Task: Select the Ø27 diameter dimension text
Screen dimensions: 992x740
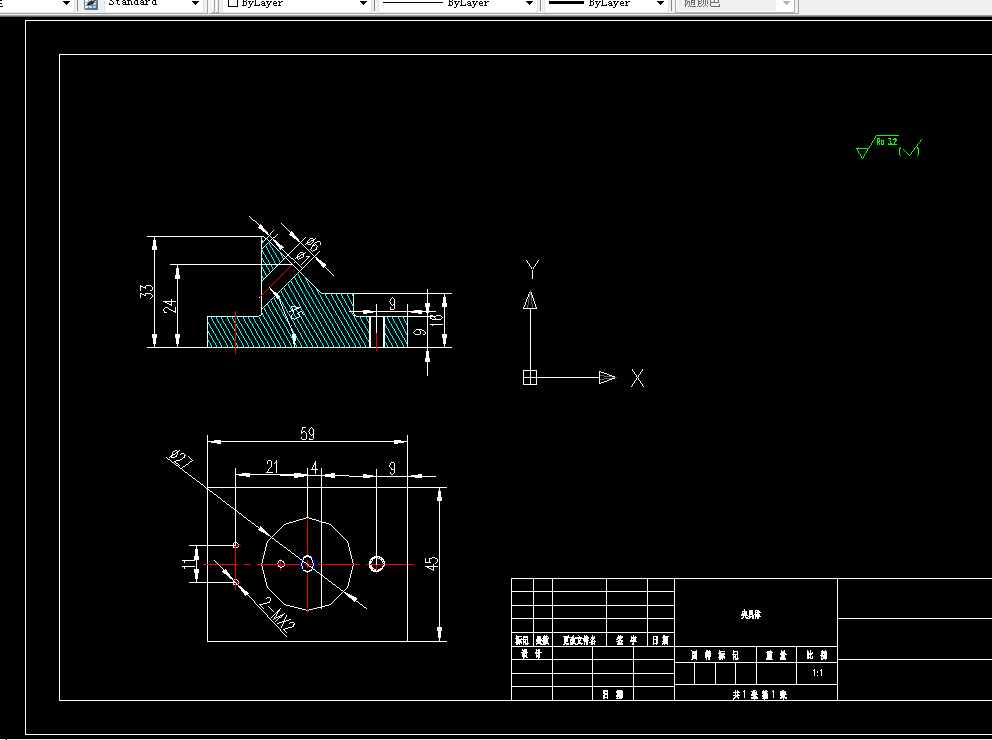Action: [180, 459]
